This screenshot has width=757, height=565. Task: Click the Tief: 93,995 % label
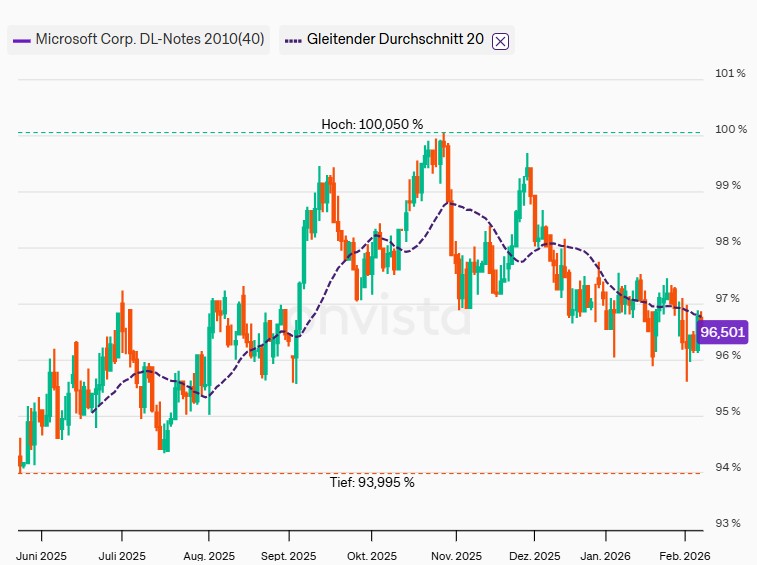372,482
